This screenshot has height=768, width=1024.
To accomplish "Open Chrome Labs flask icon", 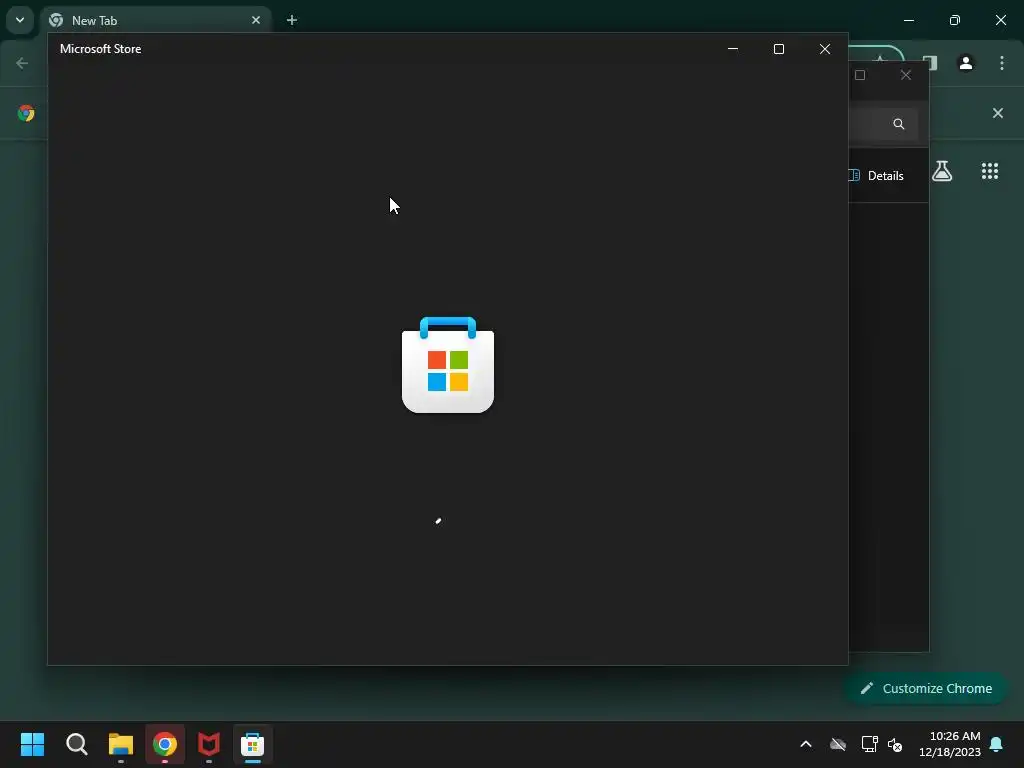I will [x=942, y=171].
